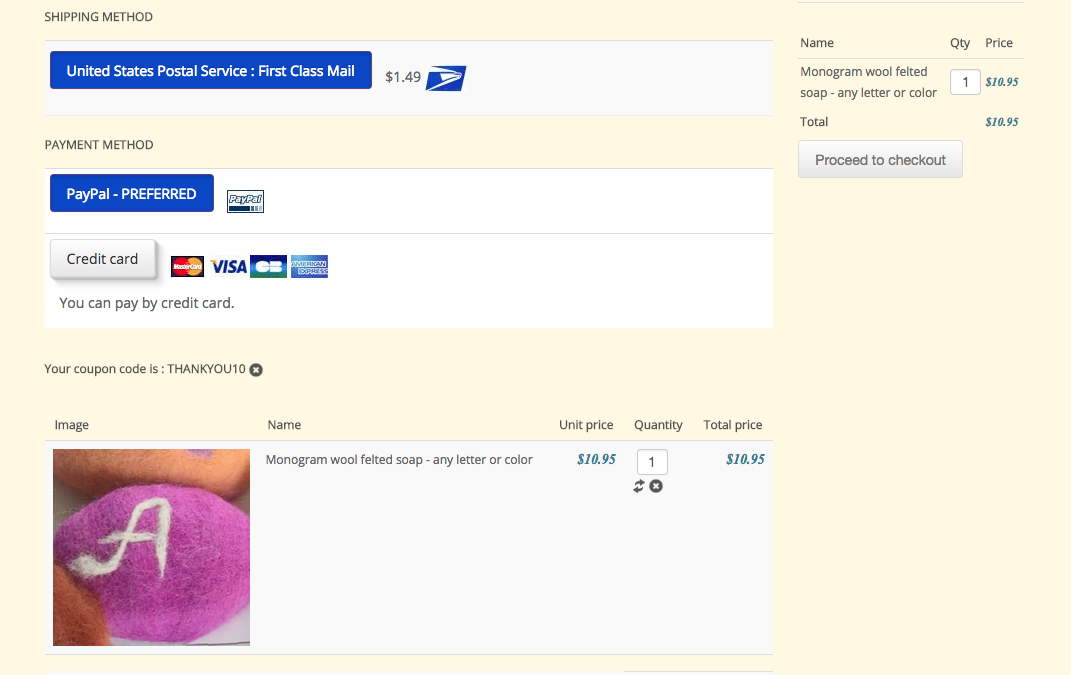Viewport: 1071px width, 675px height.
Task: Open Monogram wool felted soap product link
Action: pyautogui.click(x=399, y=460)
